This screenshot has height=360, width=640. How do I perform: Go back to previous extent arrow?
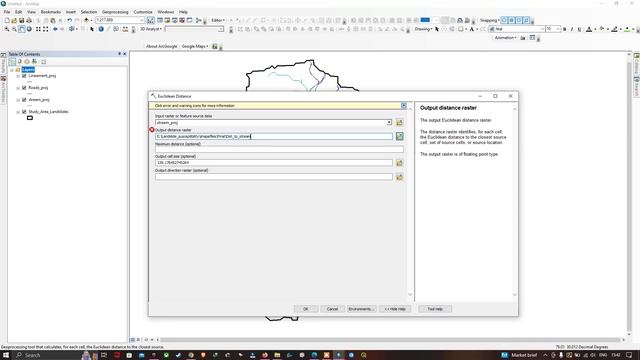click(x=55, y=29)
